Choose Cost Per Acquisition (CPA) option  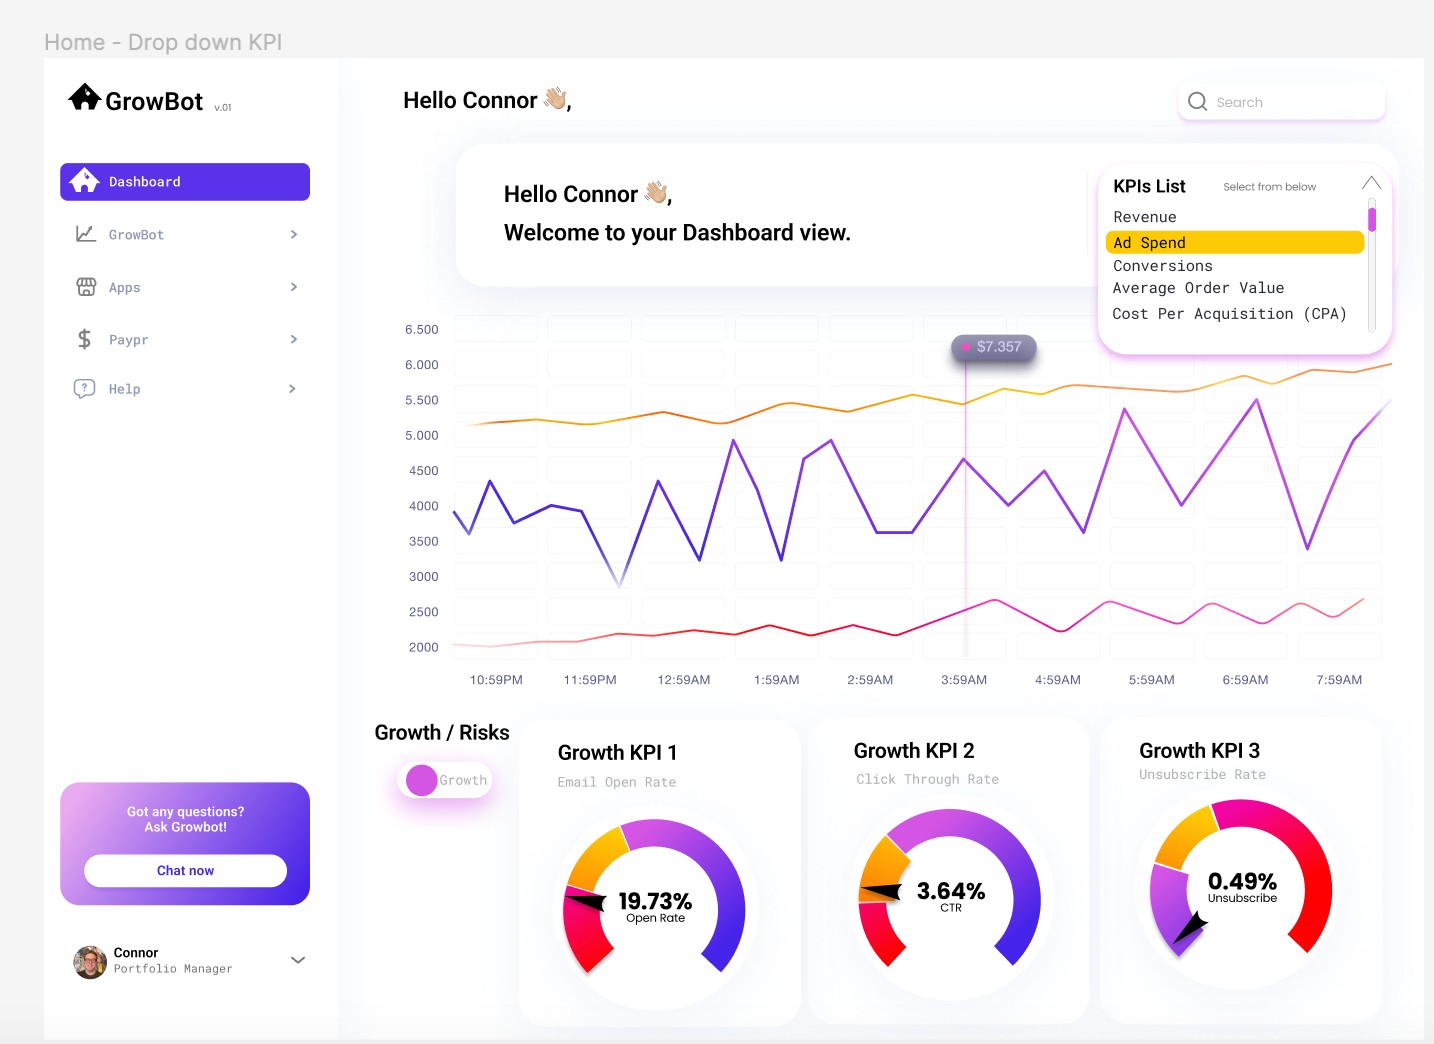coord(1228,314)
